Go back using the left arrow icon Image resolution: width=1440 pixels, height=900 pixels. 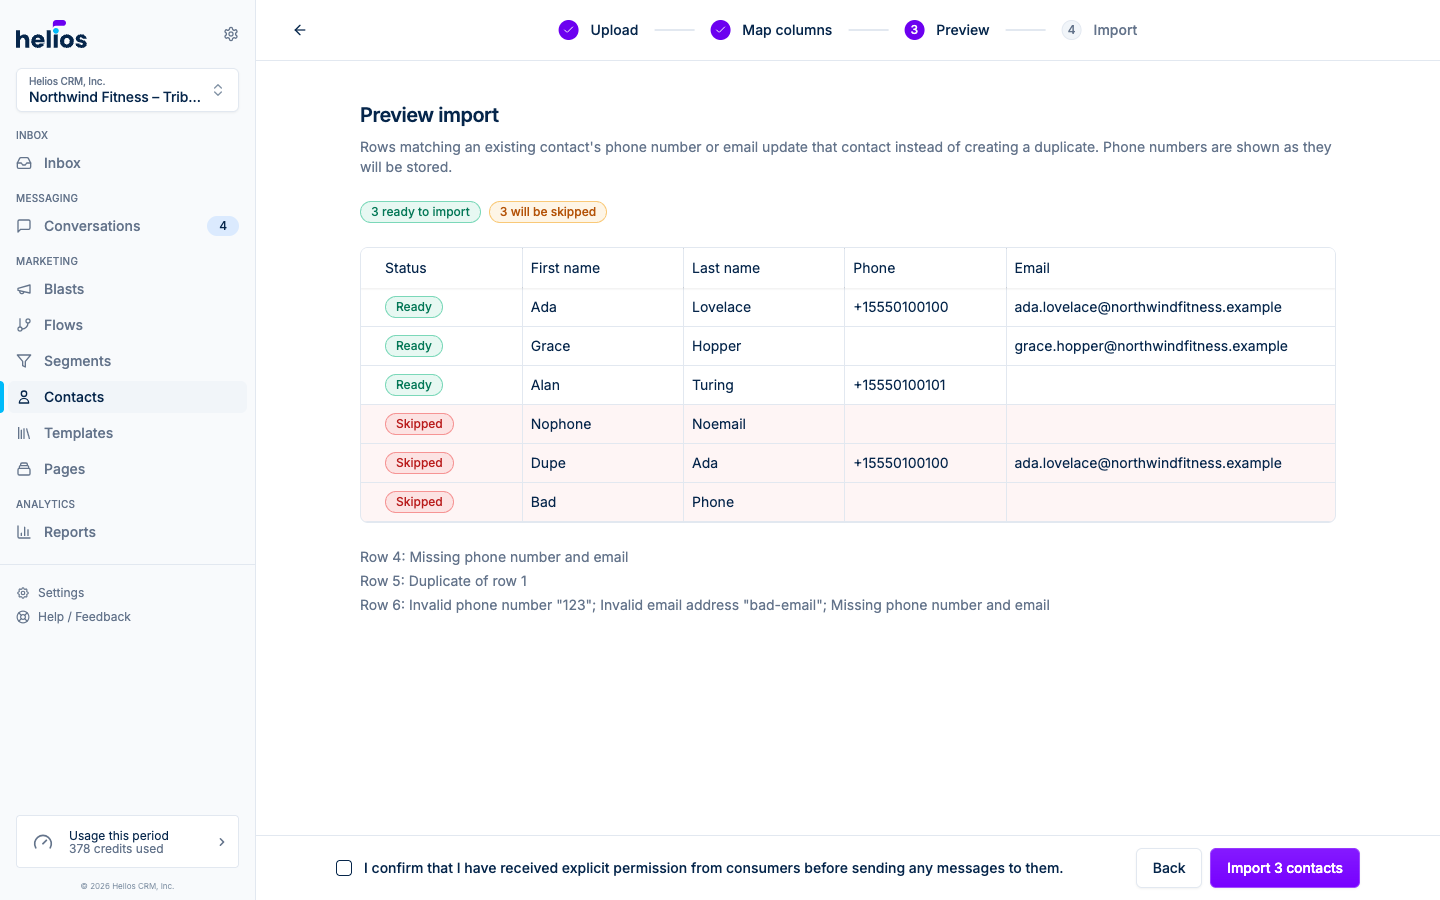300,30
